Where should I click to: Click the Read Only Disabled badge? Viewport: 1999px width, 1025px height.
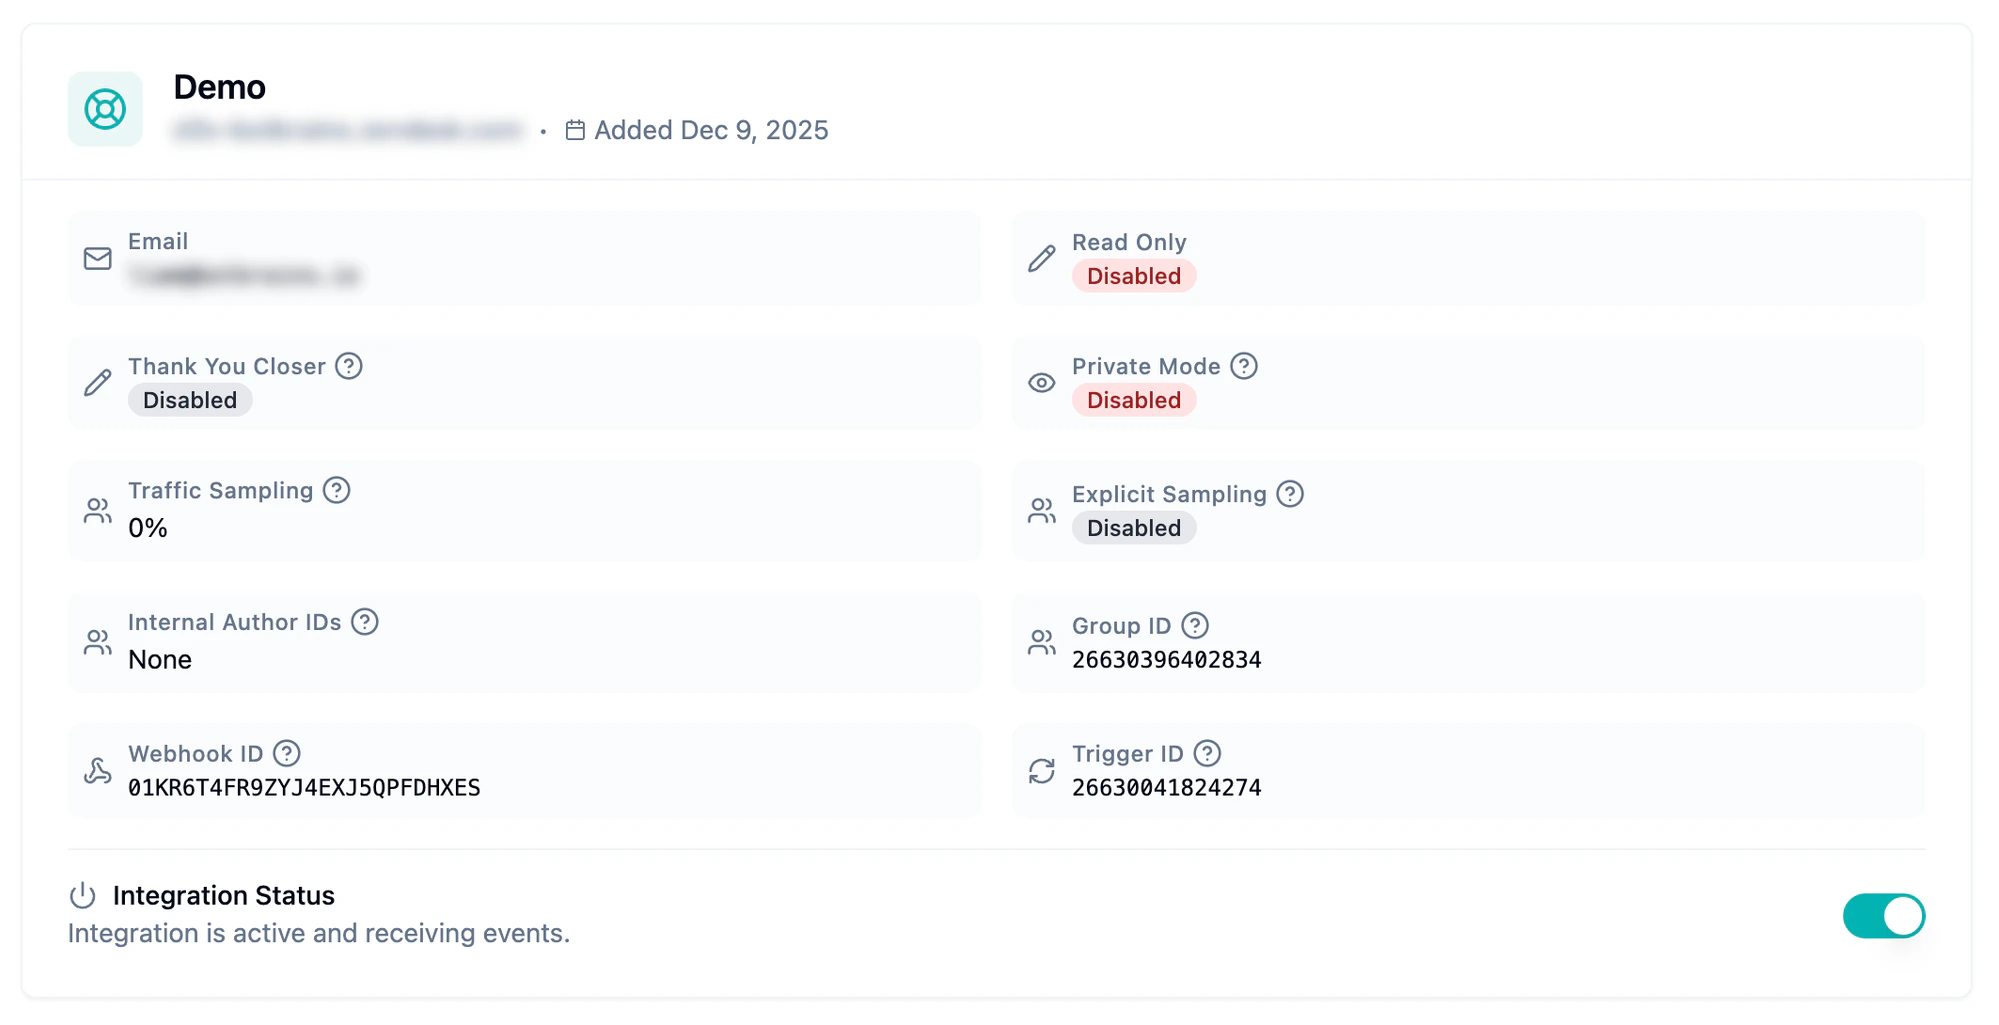click(x=1134, y=276)
